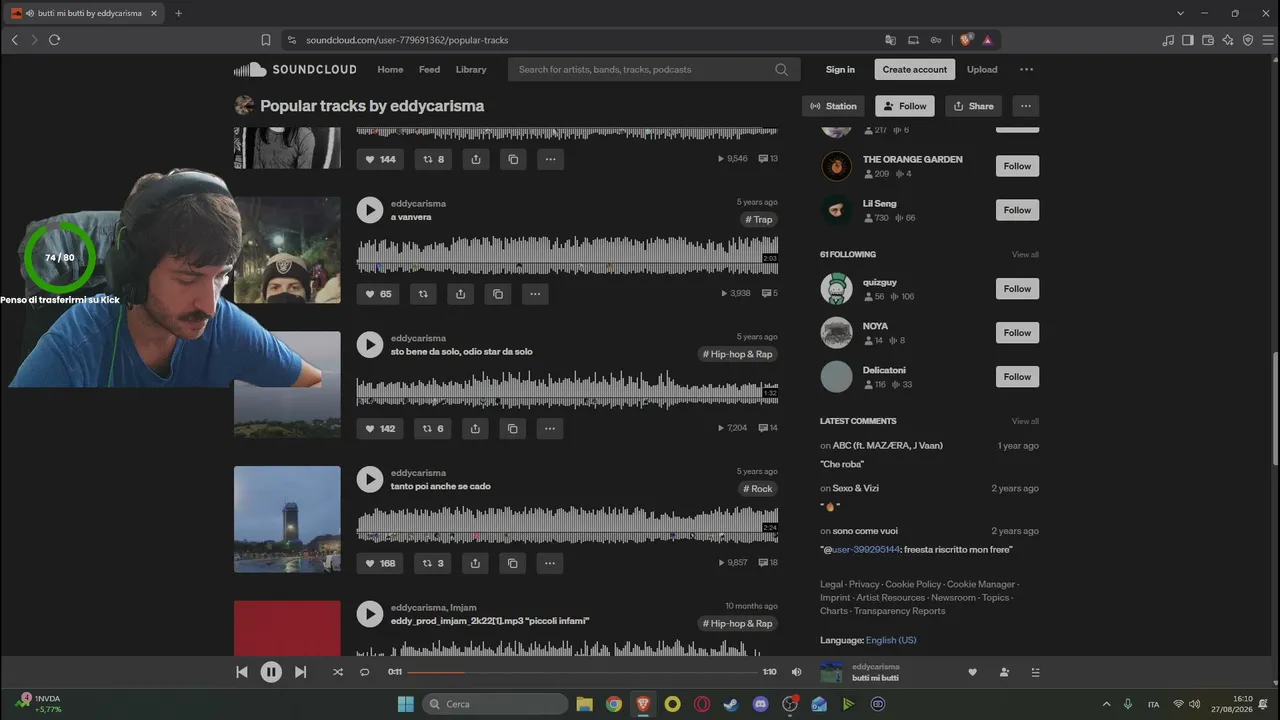Follow Delicatoni
Image resolution: width=1280 pixels, height=720 pixels.
point(1017,377)
